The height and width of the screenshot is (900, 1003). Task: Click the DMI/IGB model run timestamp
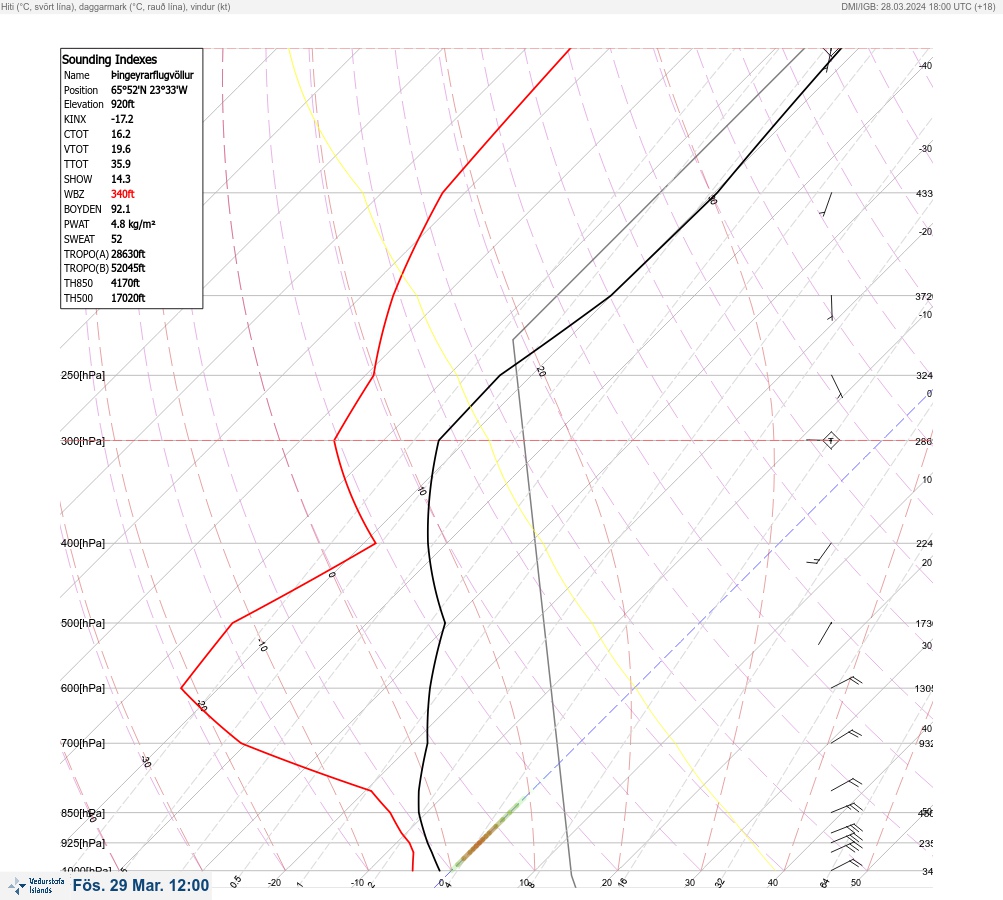click(918, 7)
